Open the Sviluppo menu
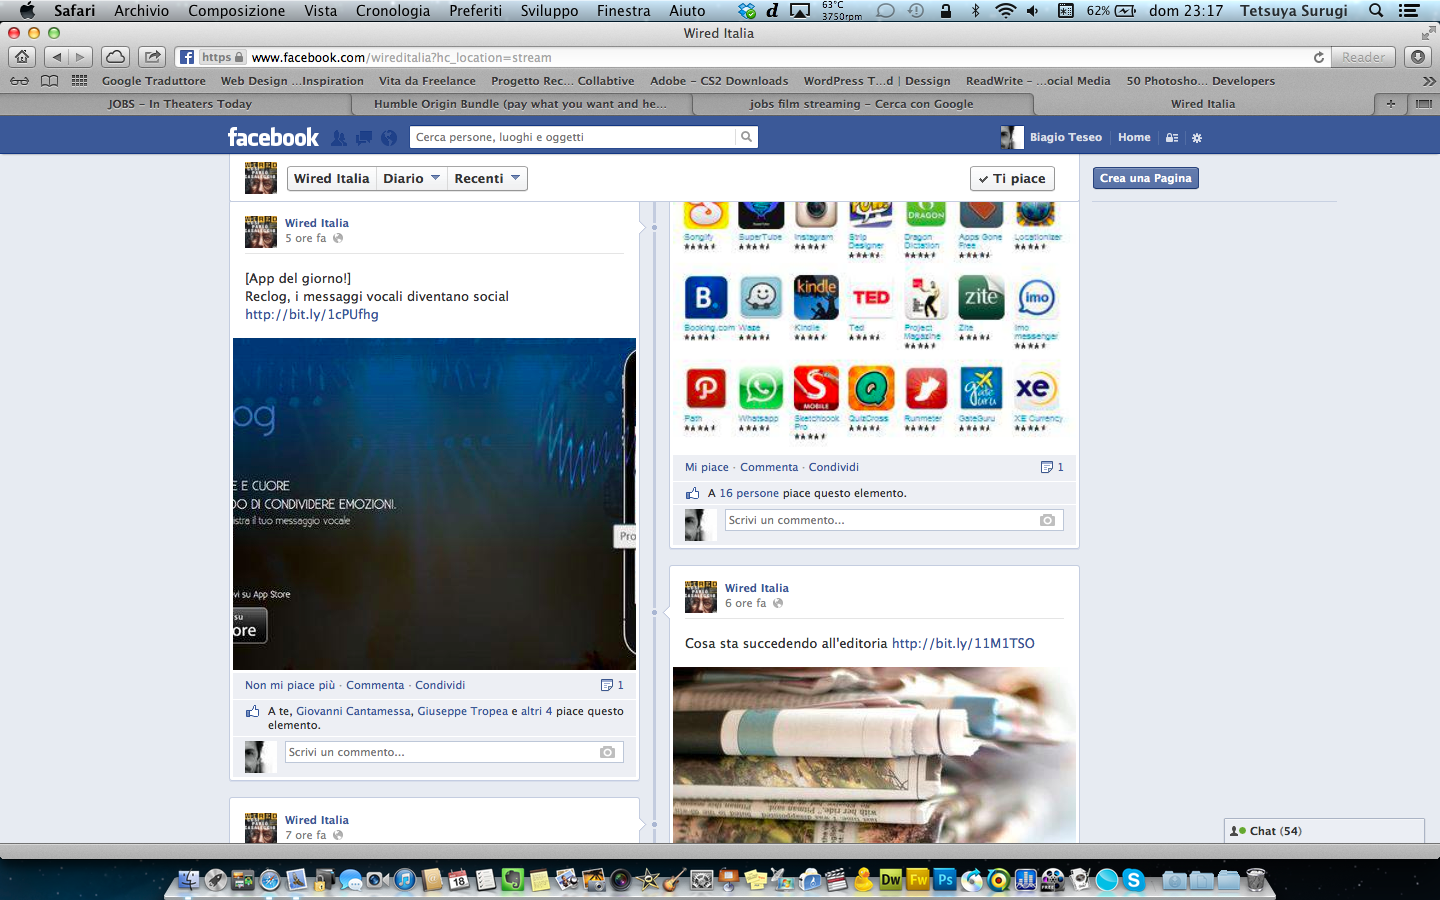This screenshot has height=900, width=1440. [x=549, y=11]
